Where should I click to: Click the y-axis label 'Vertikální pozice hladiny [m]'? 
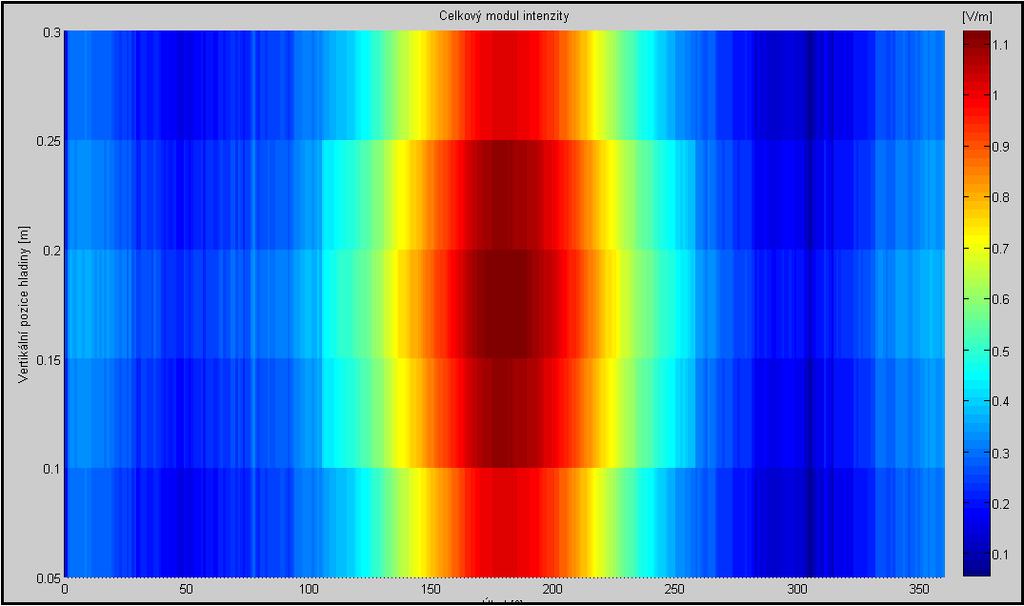[x=24, y=304]
